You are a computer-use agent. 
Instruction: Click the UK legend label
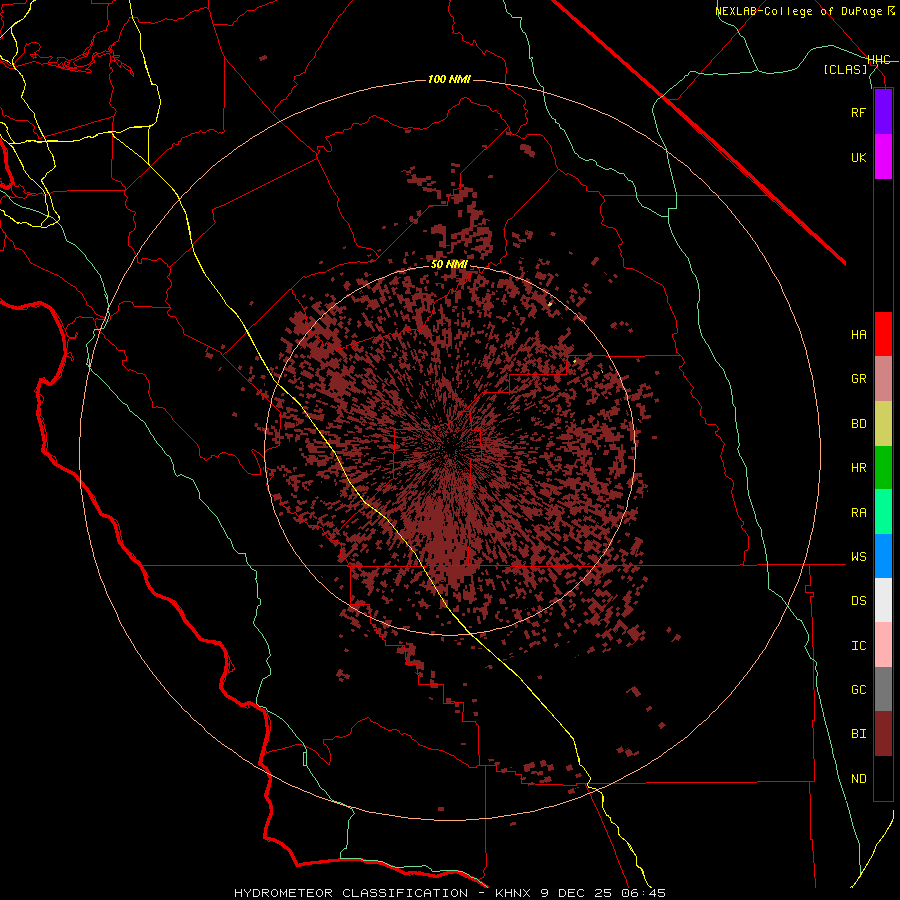tap(858, 158)
